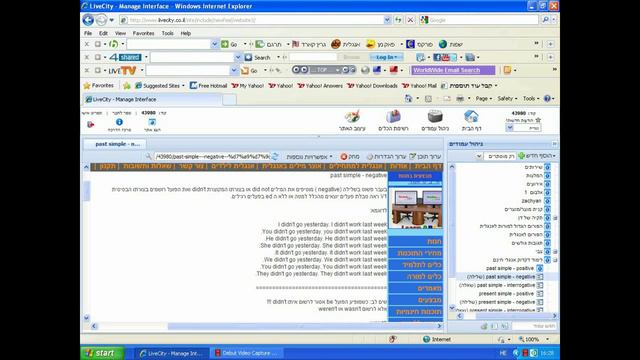Open the page filter combo in management panel

click(496, 156)
